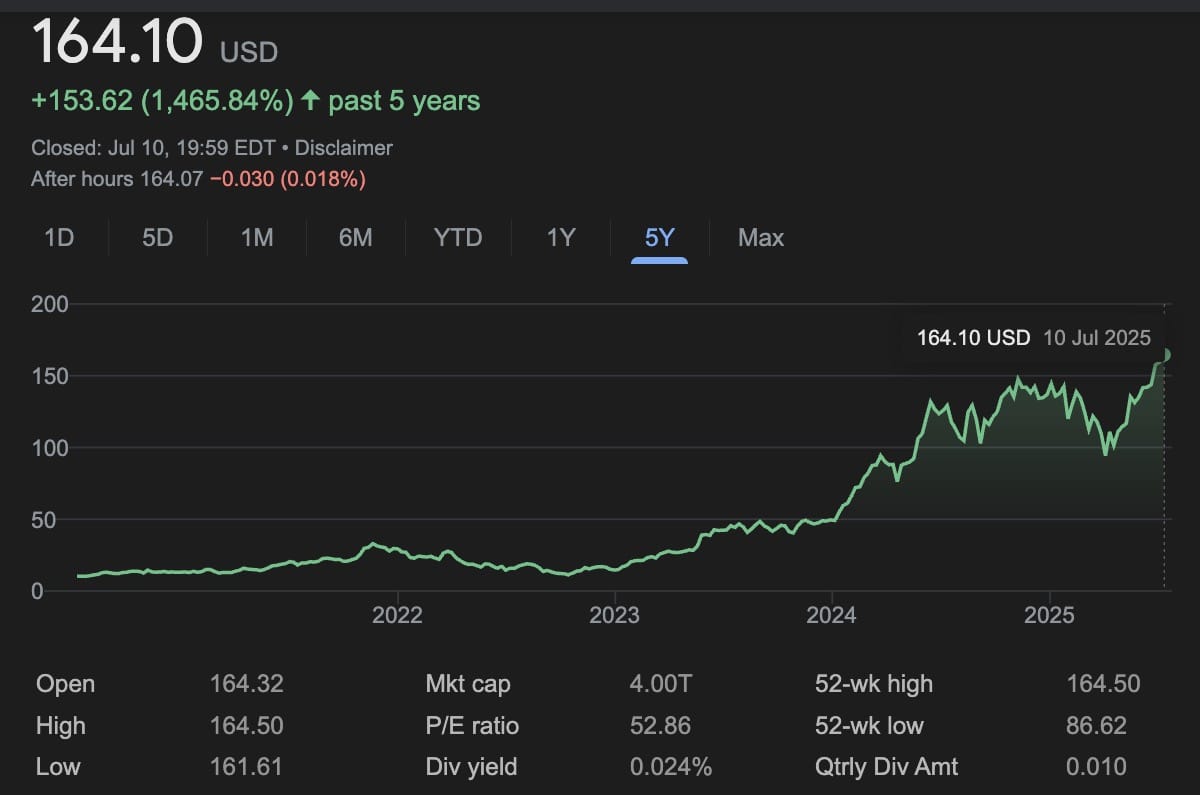Click the 2025 label on the x-axis
Image resolution: width=1200 pixels, height=795 pixels.
pyautogui.click(x=1050, y=615)
